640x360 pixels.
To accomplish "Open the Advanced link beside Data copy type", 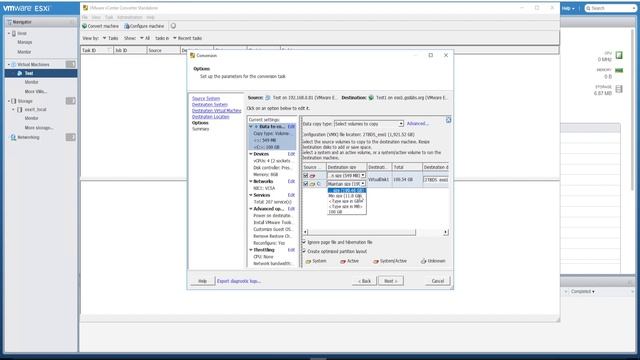I will tap(418, 124).
